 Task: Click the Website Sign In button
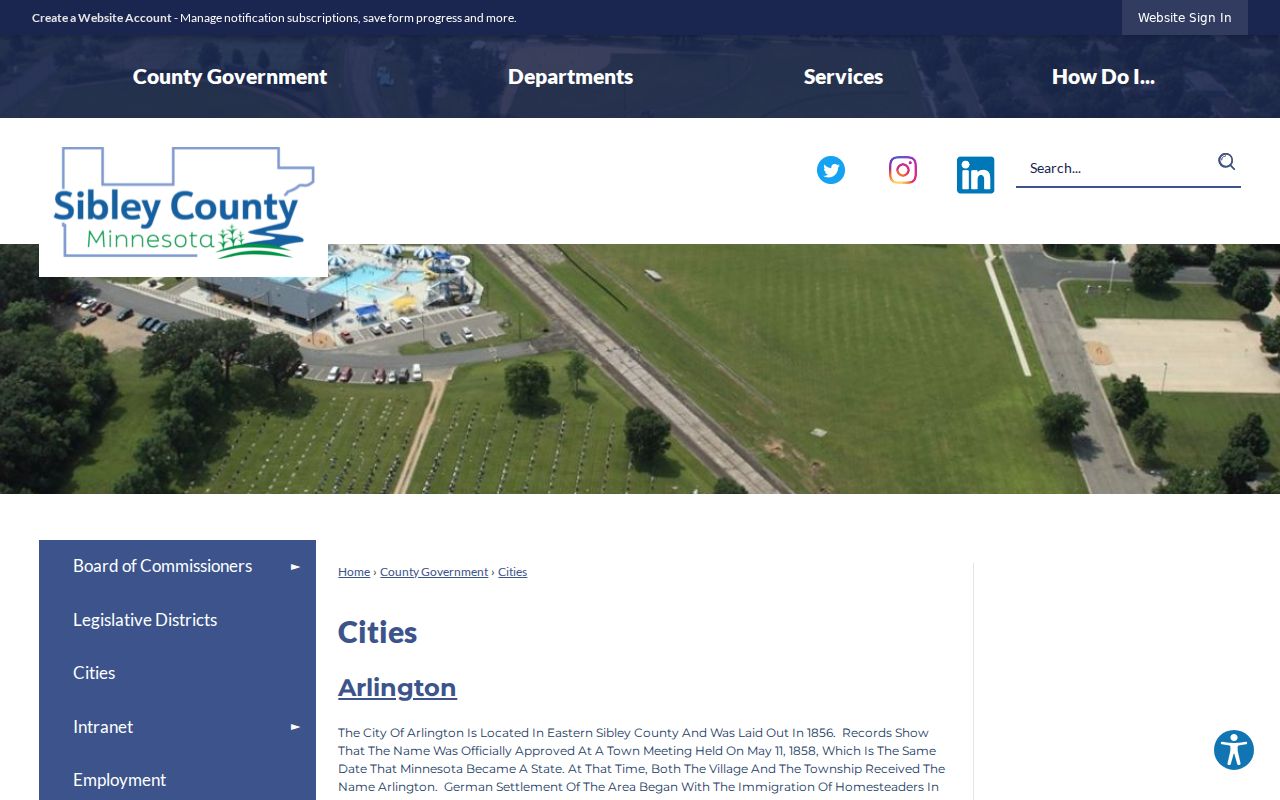click(x=1185, y=17)
